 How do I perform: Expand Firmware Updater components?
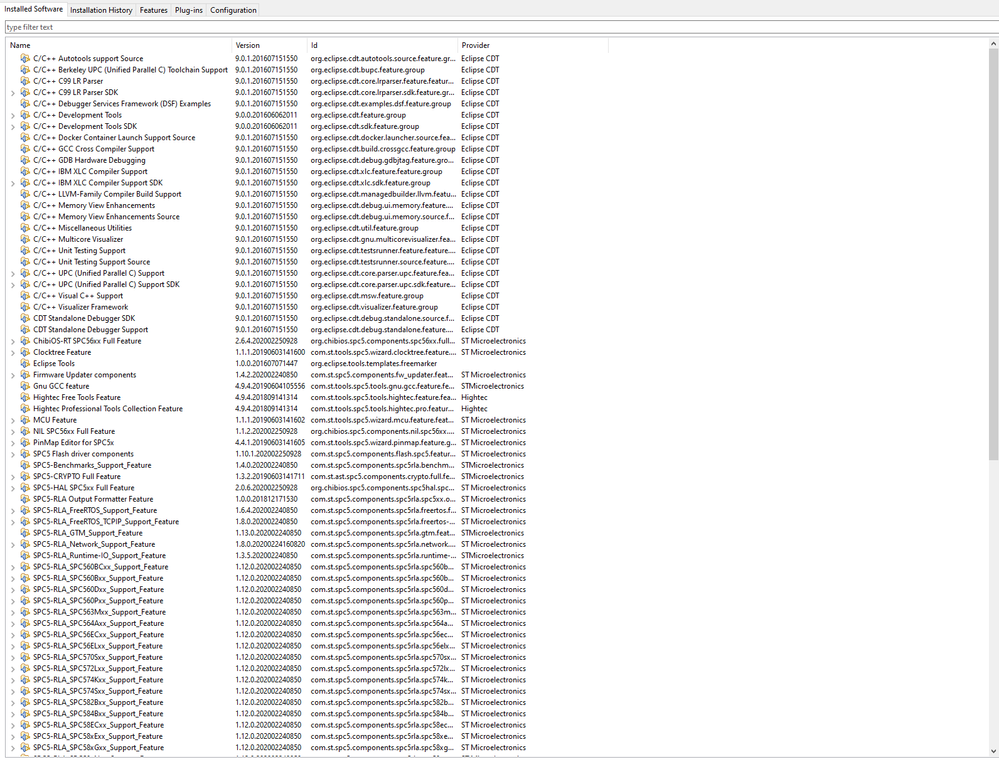13,375
